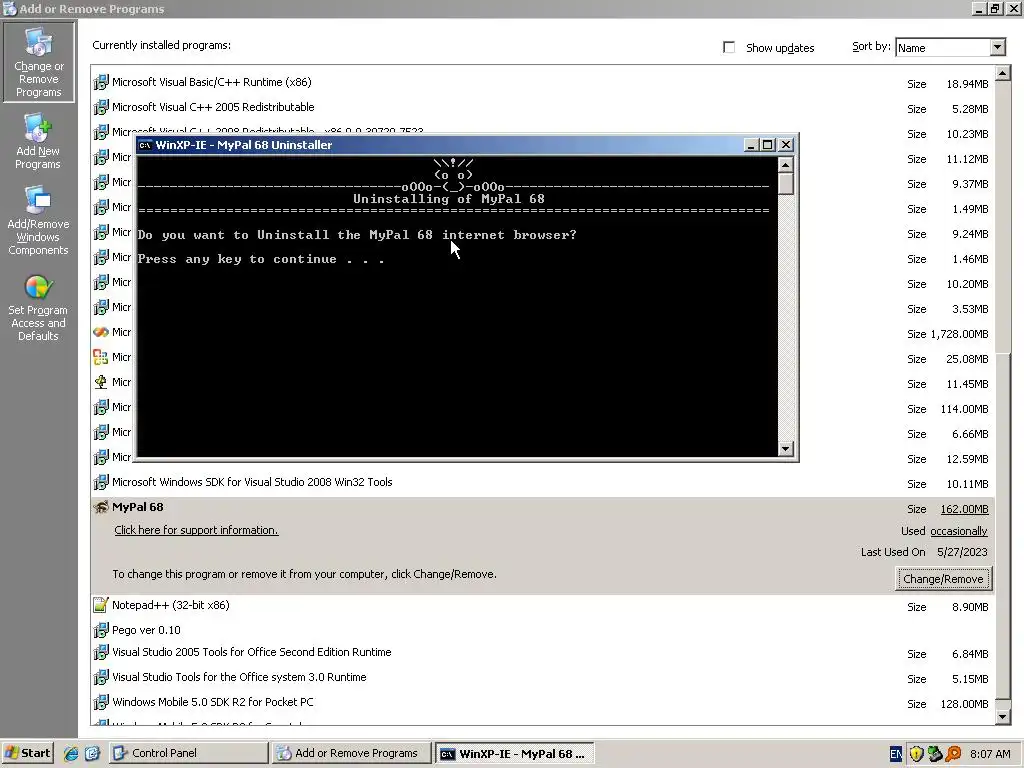1024x768 pixels.
Task: Click the orange tray icon beside clock
Action: pos(953,754)
